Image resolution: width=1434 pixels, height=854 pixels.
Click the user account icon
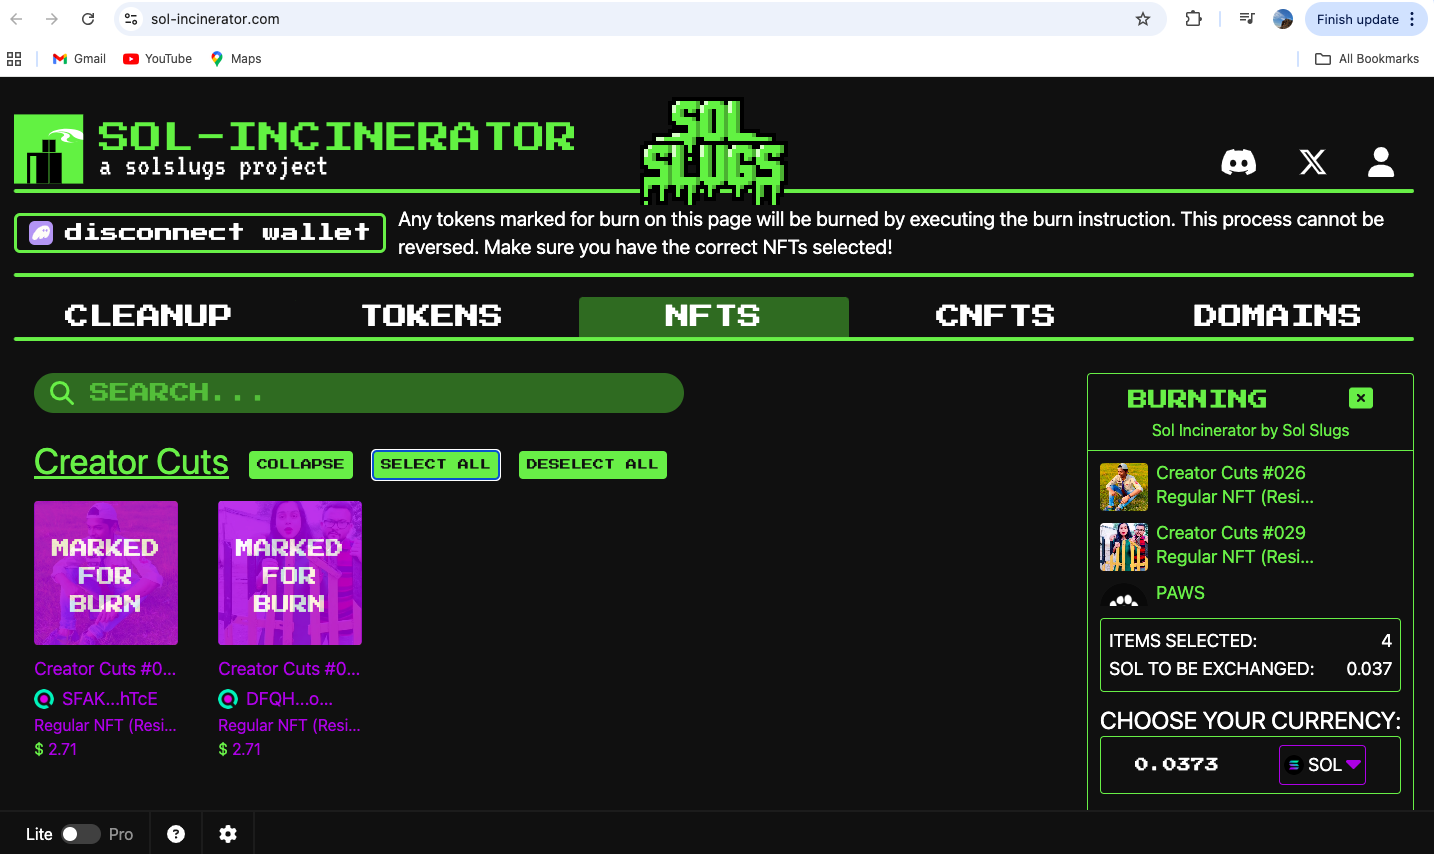pyautogui.click(x=1380, y=161)
